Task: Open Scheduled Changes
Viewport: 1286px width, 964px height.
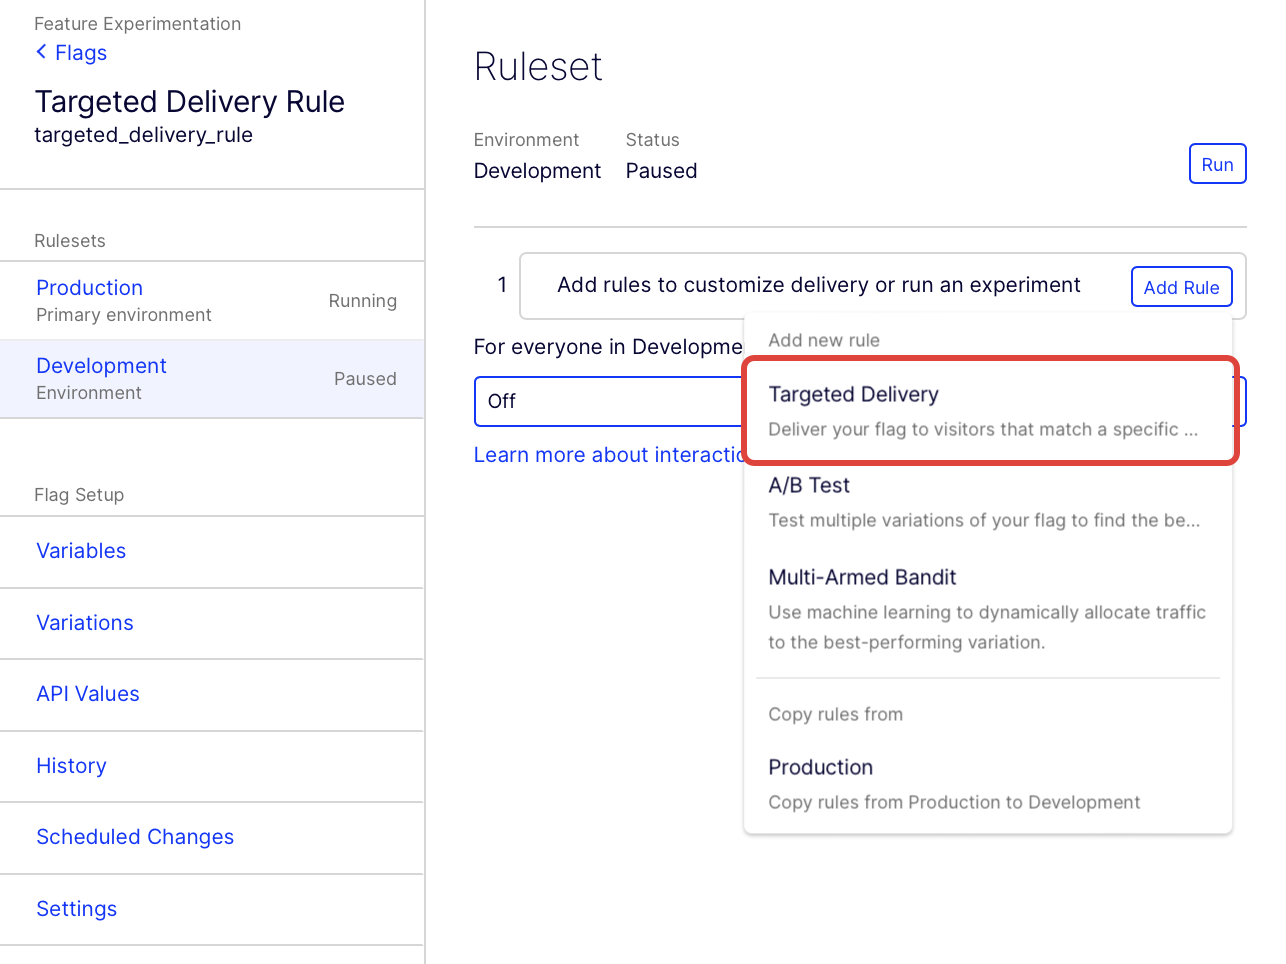Action: click(135, 837)
